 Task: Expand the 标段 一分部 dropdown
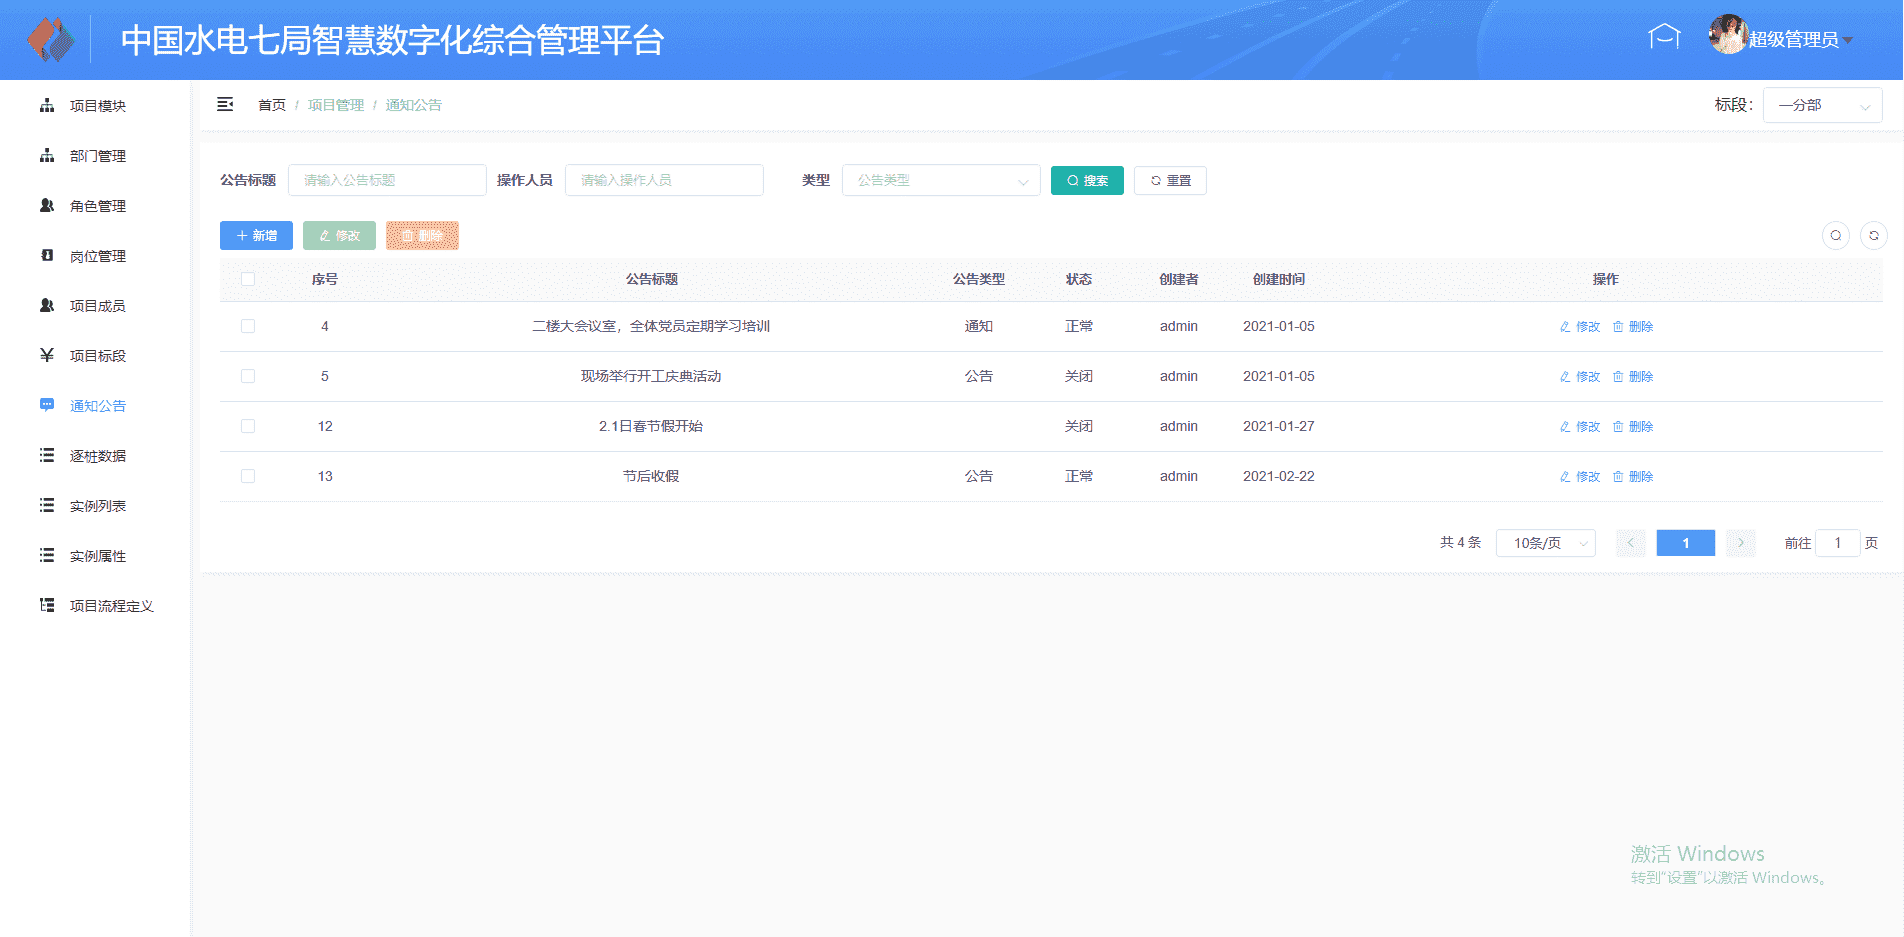click(x=1821, y=105)
